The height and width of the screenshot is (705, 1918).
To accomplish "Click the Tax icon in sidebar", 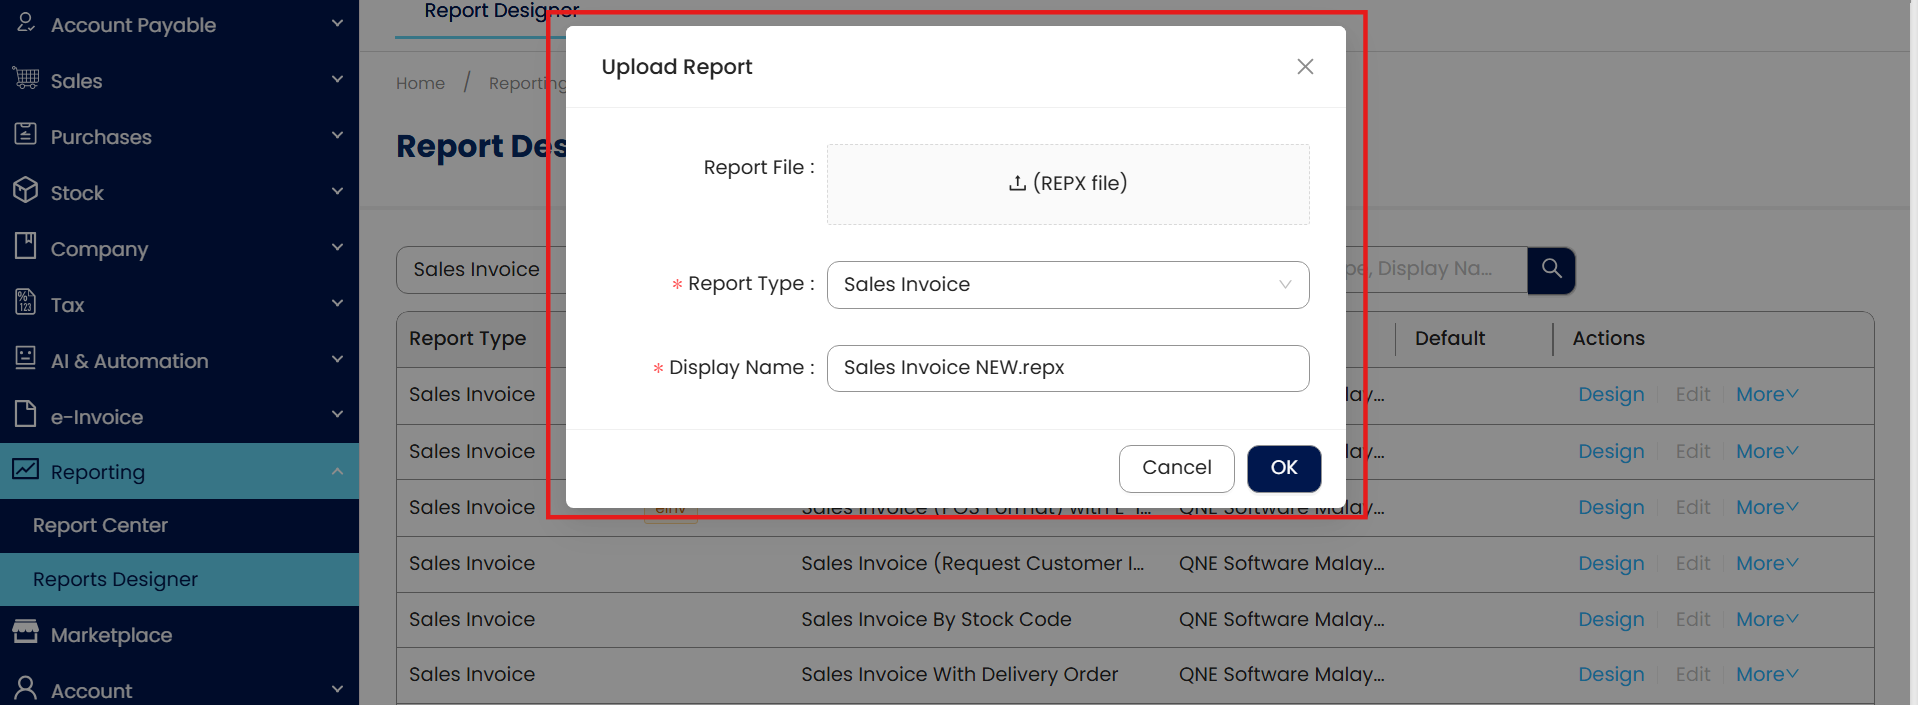I will click(26, 303).
